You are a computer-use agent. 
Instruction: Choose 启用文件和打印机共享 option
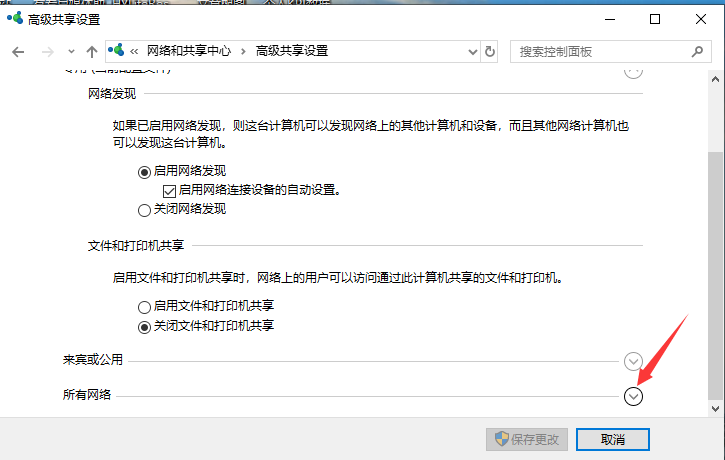[x=145, y=307]
